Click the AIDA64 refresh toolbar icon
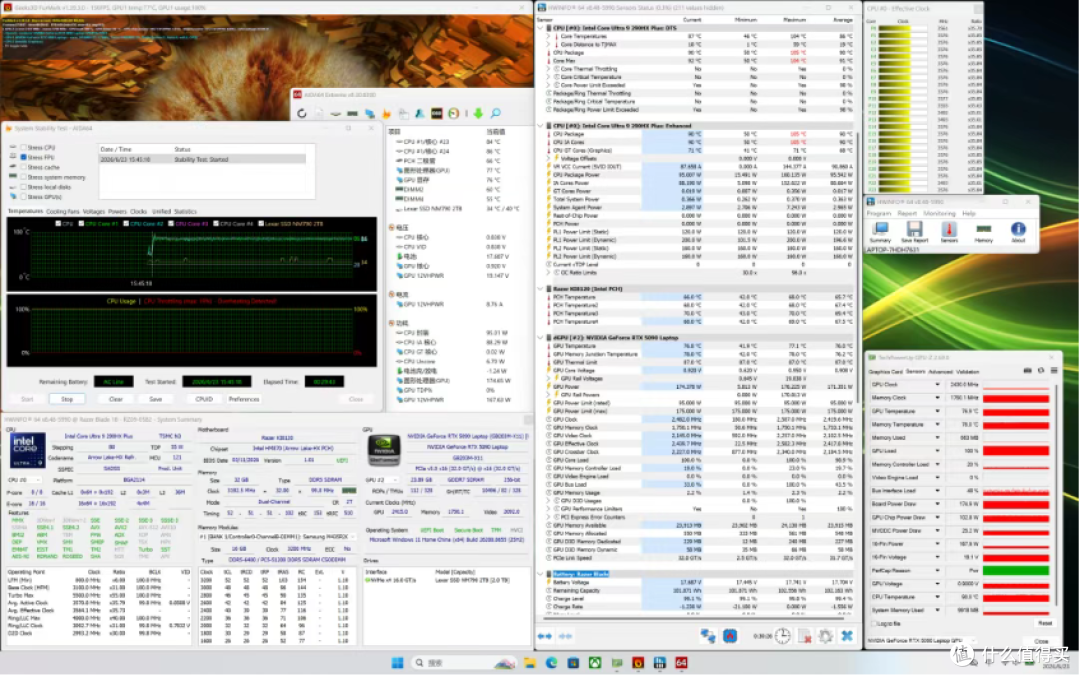The height and width of the screenshot is (677, 1080). 302,114
